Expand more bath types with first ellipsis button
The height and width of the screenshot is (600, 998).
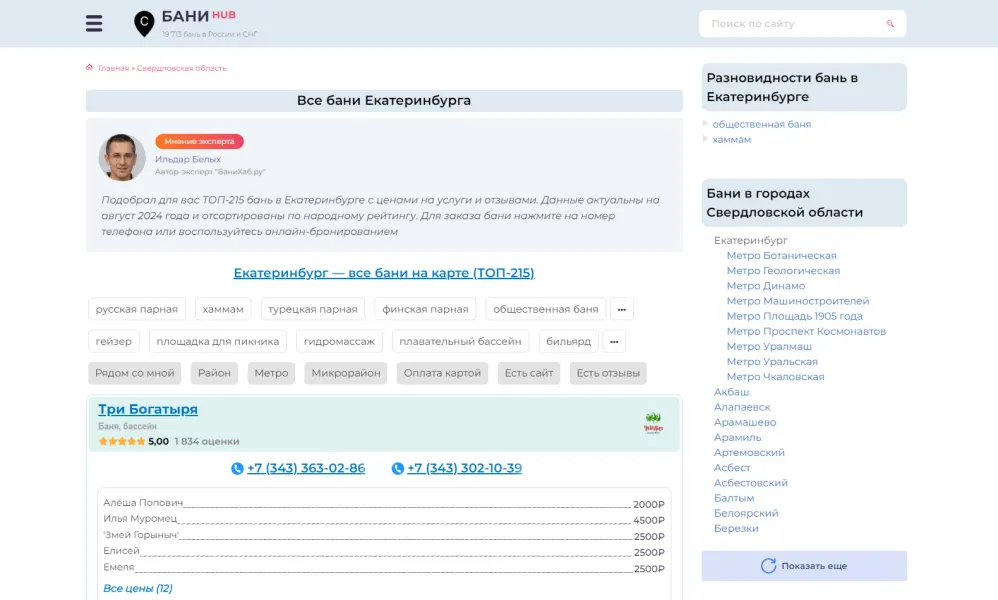[621, 309]
